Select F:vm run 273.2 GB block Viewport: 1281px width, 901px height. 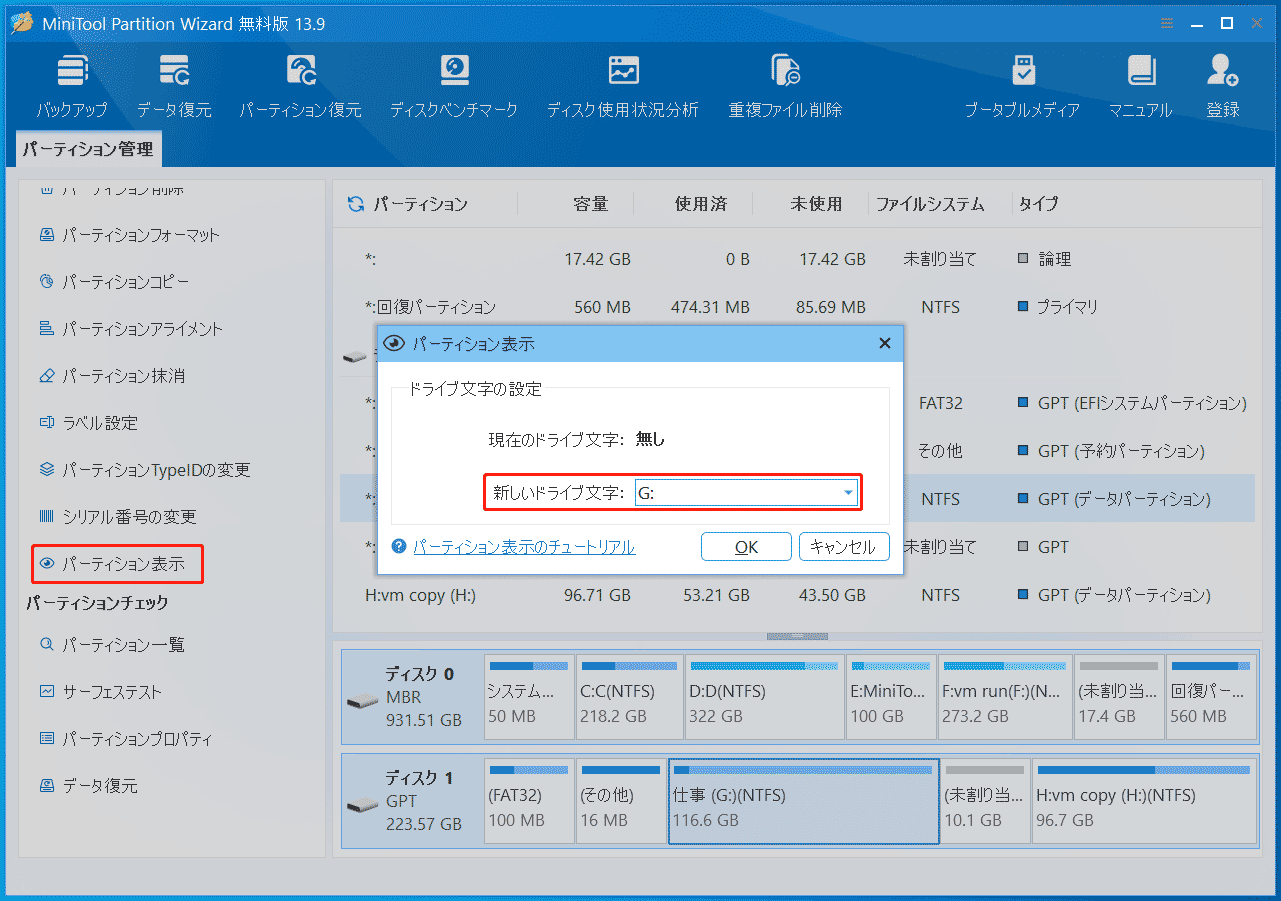1005,697
